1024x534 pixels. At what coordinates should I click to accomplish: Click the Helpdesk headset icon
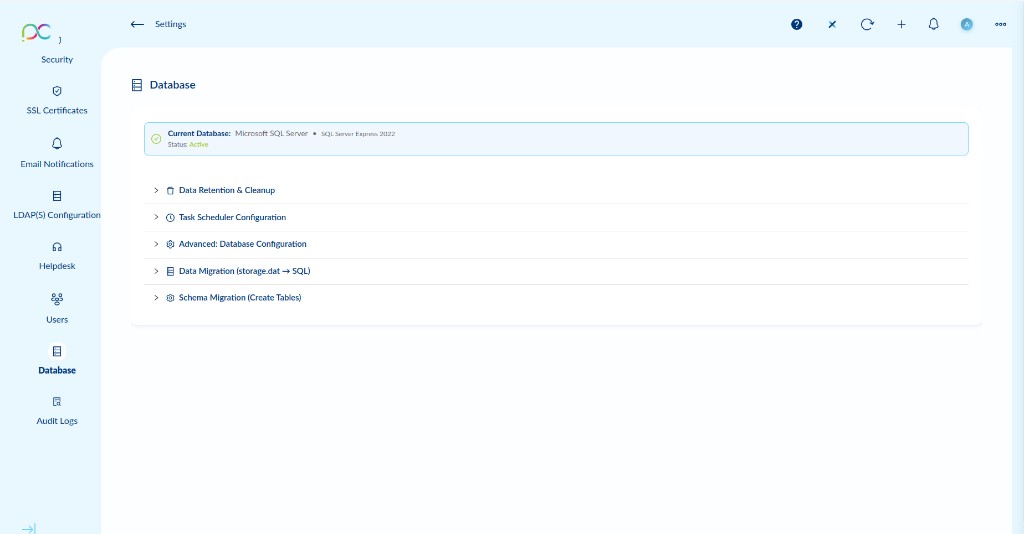point(57,247)
